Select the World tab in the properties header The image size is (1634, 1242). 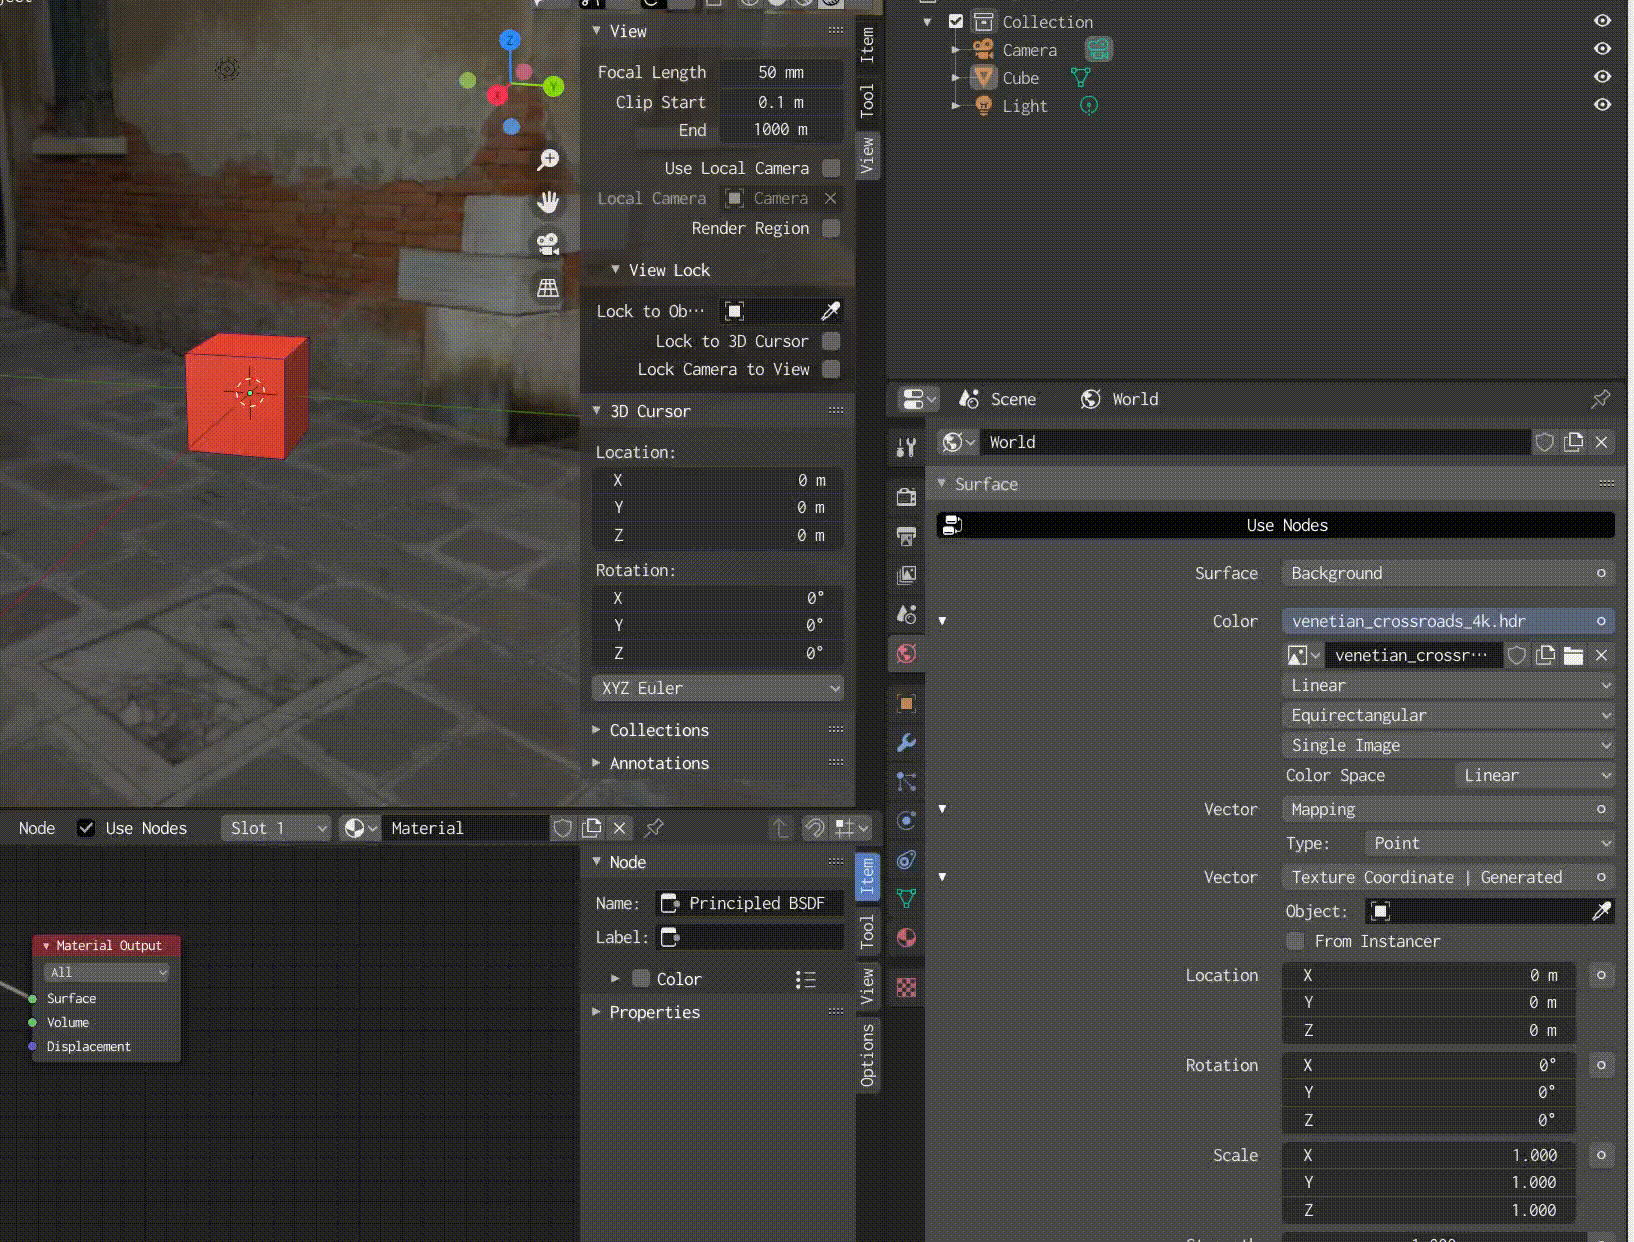(x=1120, y=399)
